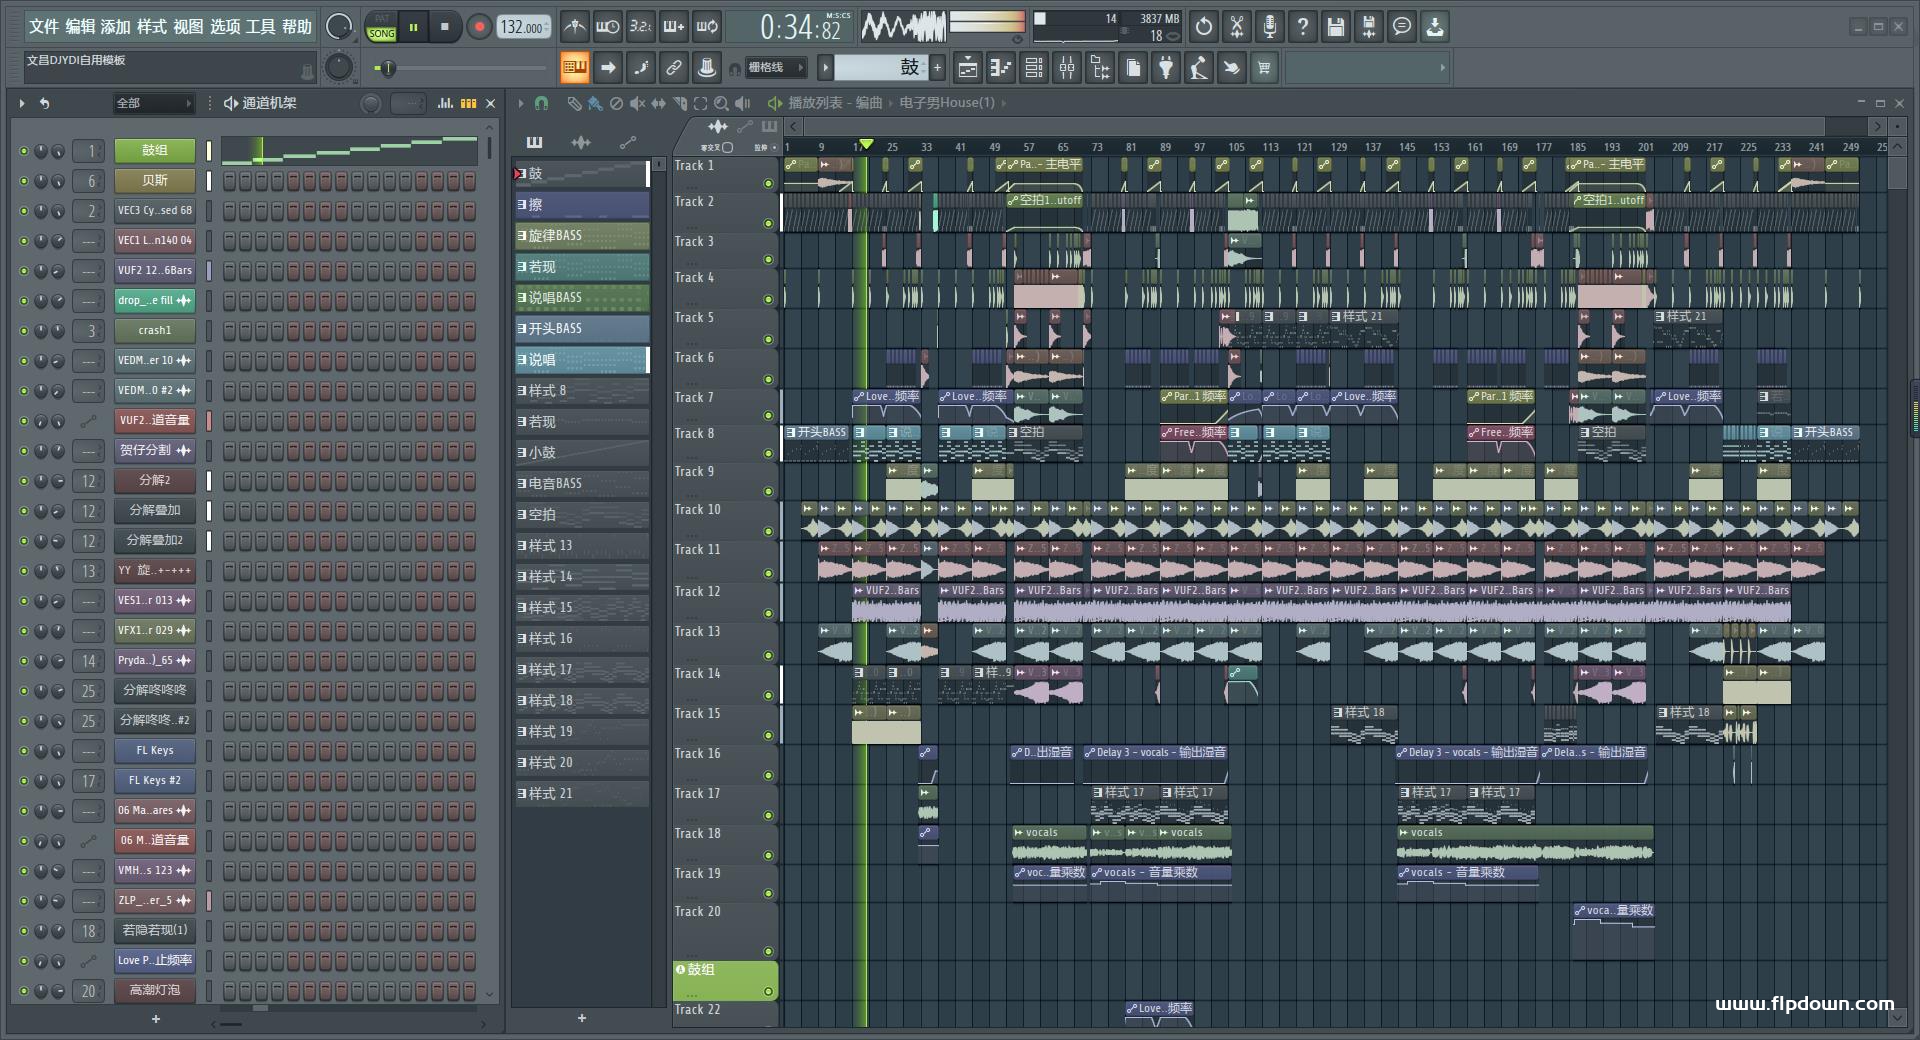Add a new channel with plus button
The height and width of the screenshot is (1040, 1920).
tap(156, 1019)
